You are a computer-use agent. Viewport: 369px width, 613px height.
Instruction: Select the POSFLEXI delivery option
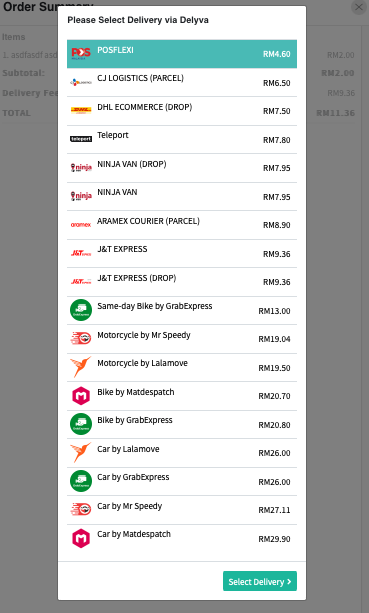(x=182, y=54)
